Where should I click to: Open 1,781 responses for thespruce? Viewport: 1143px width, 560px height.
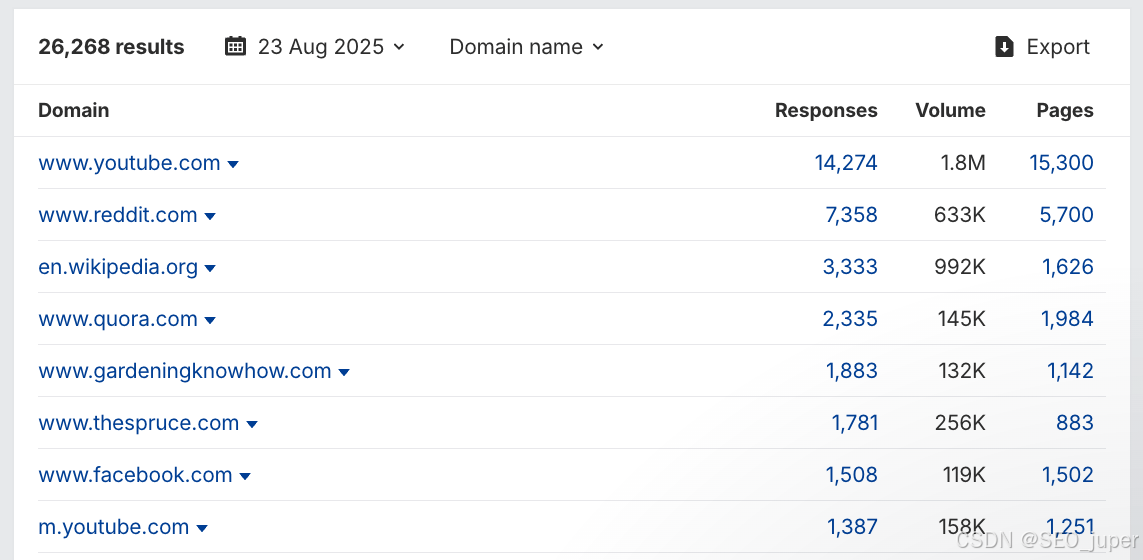point(854,423)
